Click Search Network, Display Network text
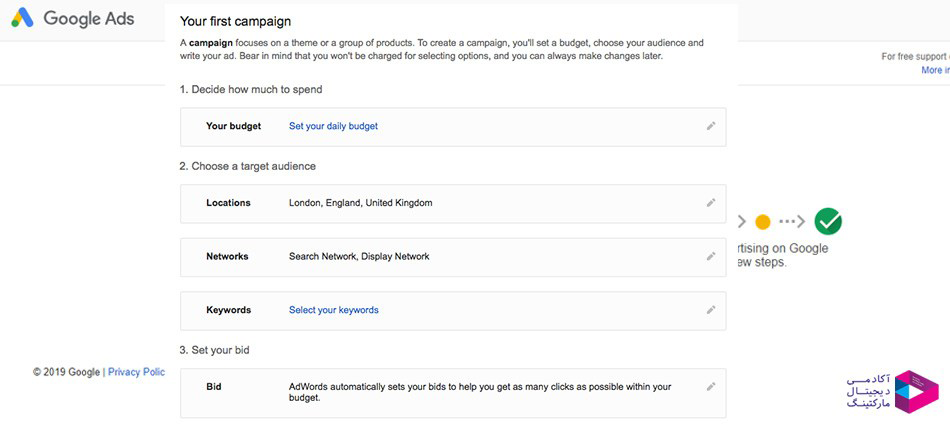 click(359, 256)
